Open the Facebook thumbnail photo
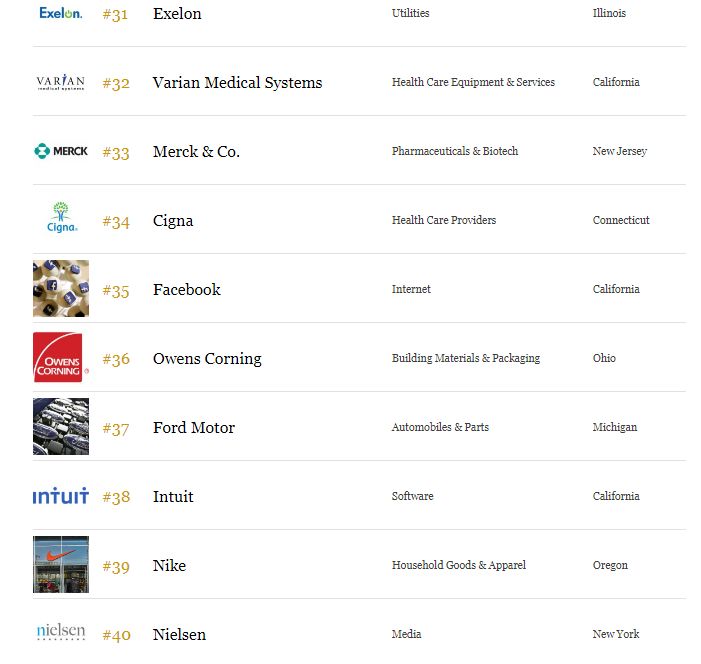The image size is (701, 664). coord(61,288)
